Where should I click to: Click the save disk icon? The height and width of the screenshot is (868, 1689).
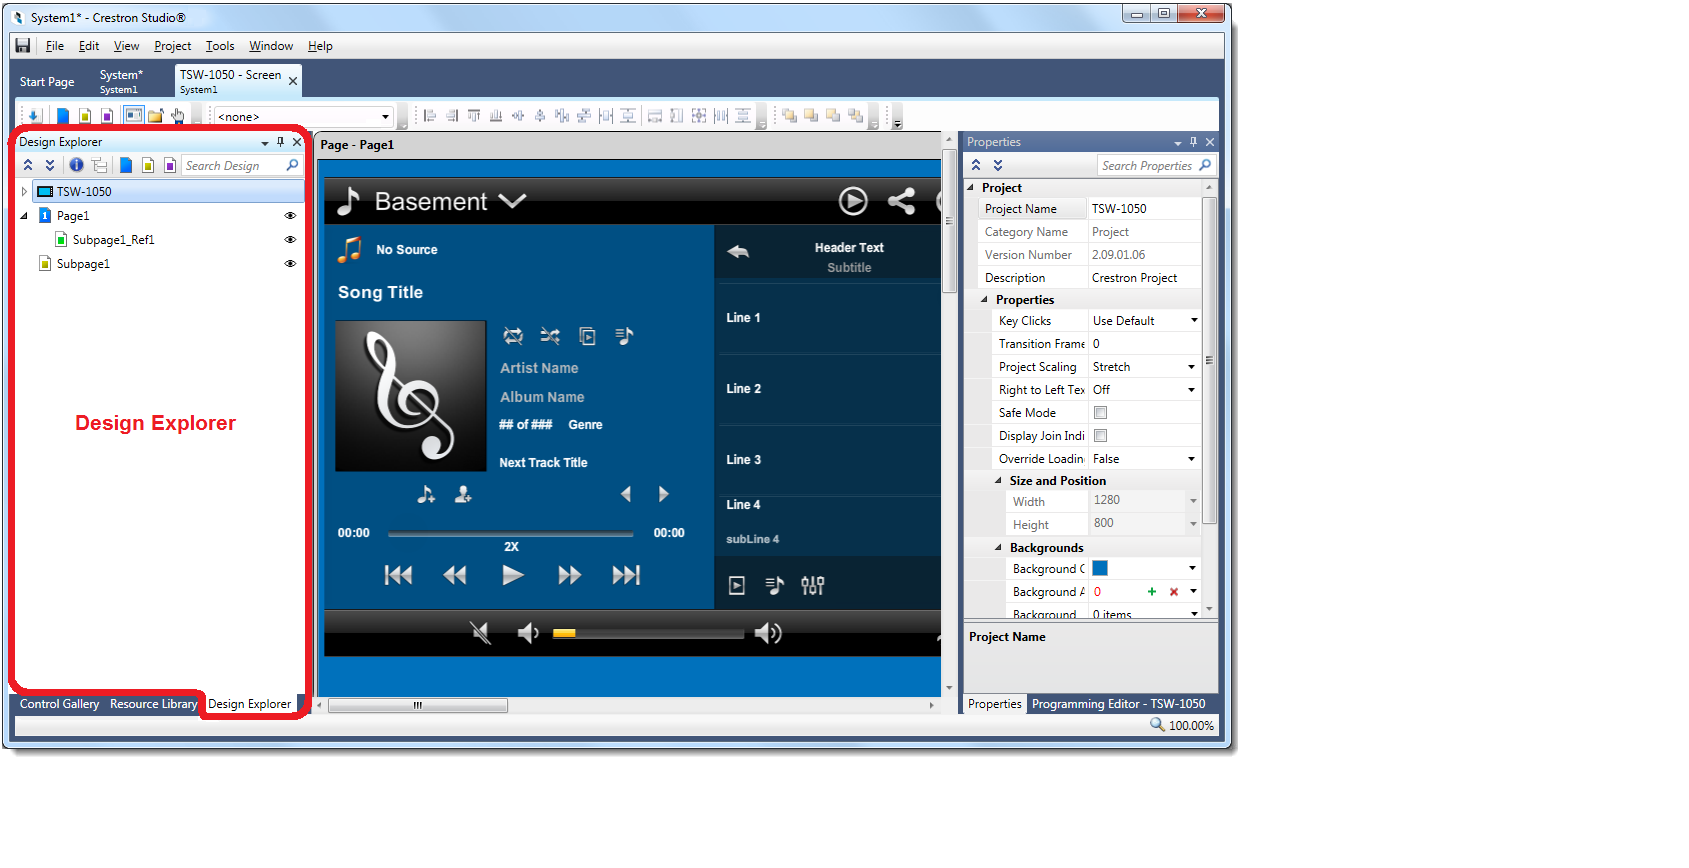pyautogui.click(x=22, y=46)
